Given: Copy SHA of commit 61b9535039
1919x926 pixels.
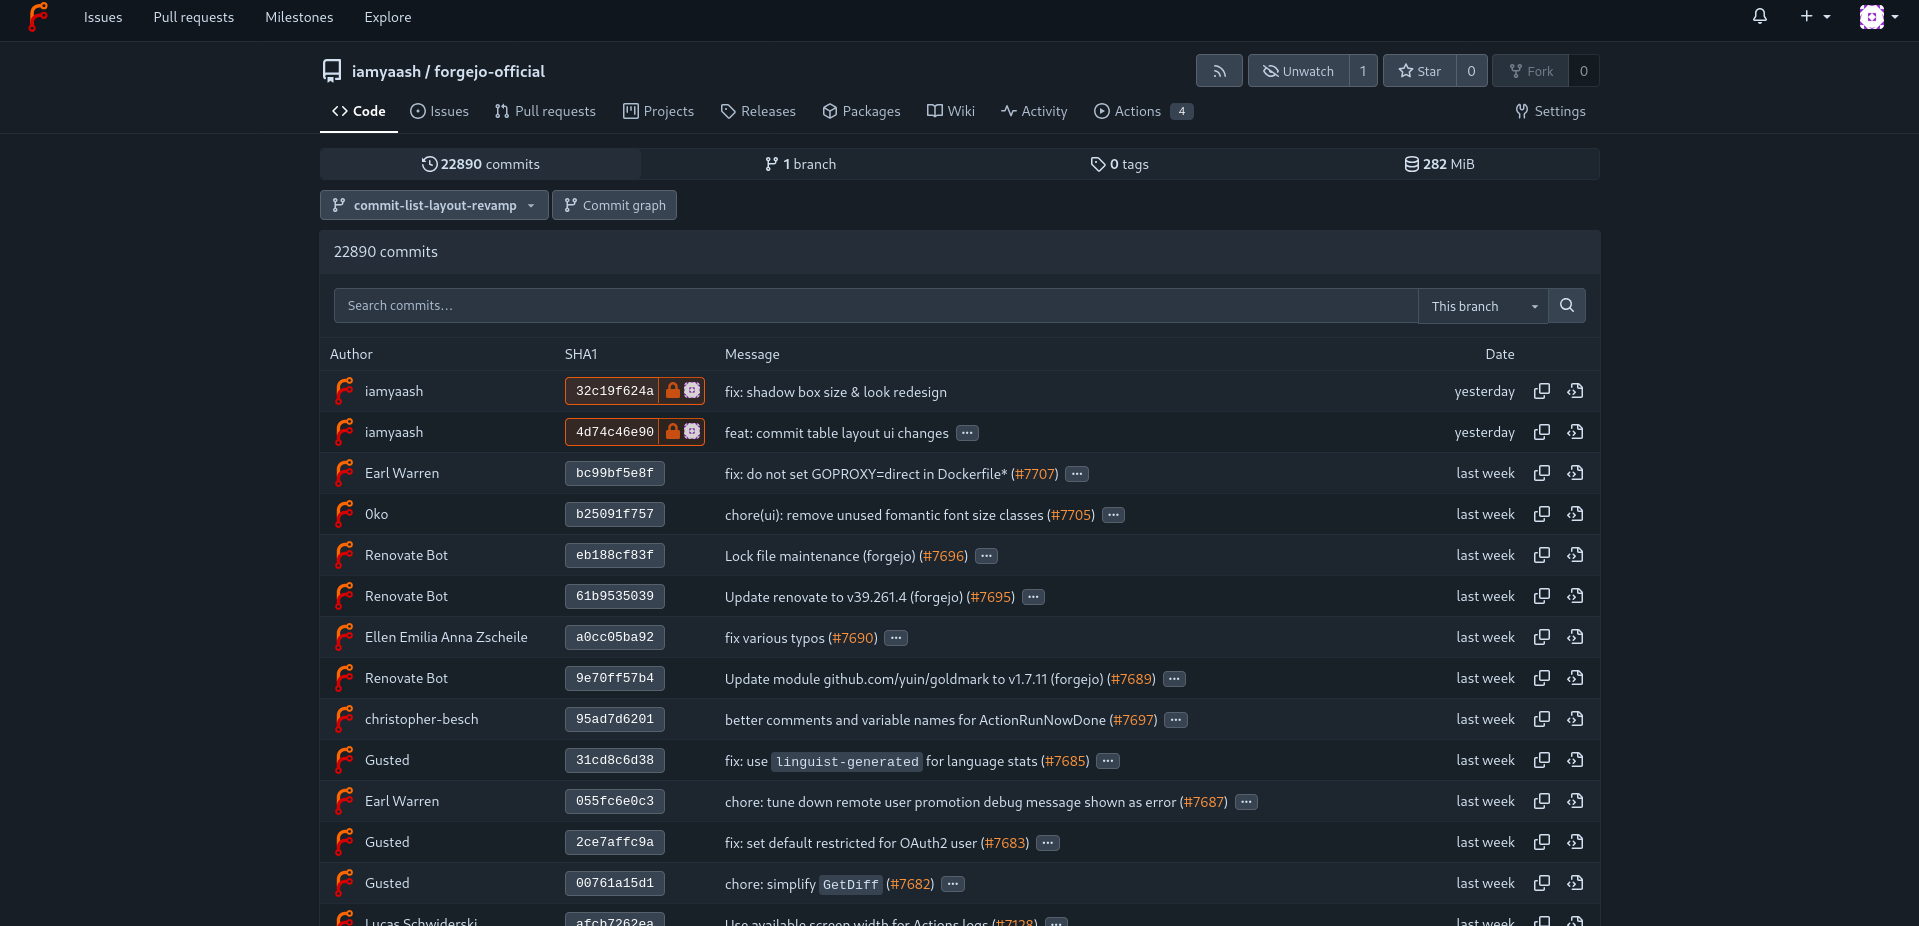Looking at the screenshot, I should tap(1542, 596).
